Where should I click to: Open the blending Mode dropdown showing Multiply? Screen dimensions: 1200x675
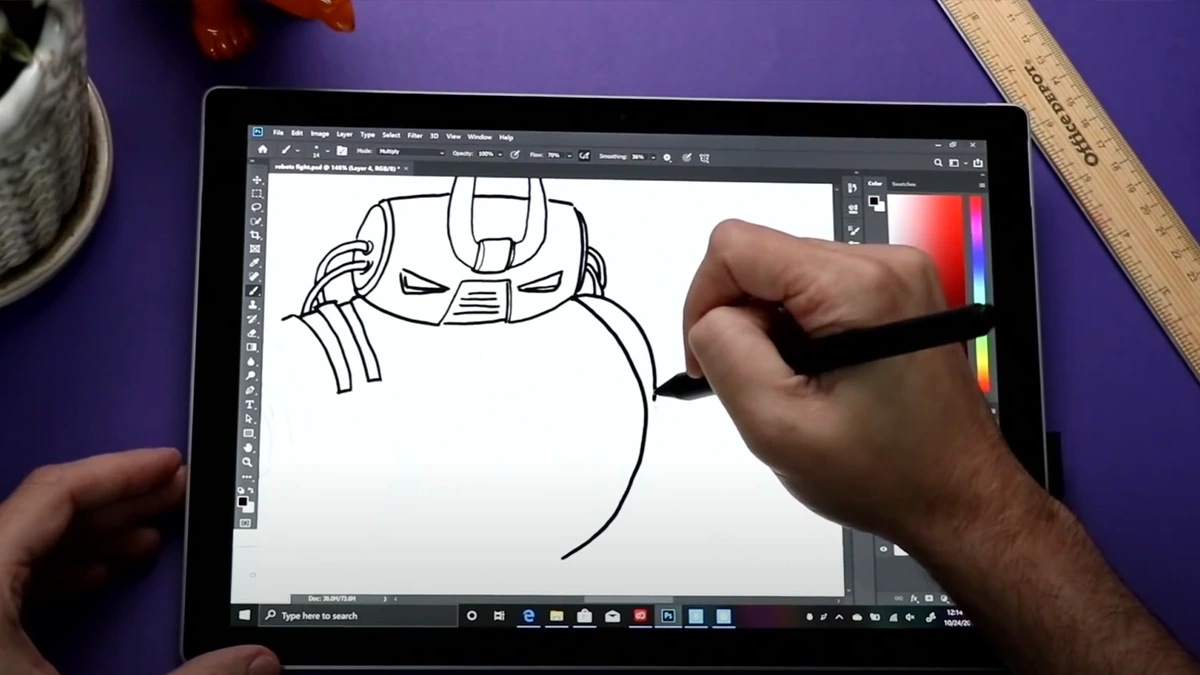pos(411,152)
